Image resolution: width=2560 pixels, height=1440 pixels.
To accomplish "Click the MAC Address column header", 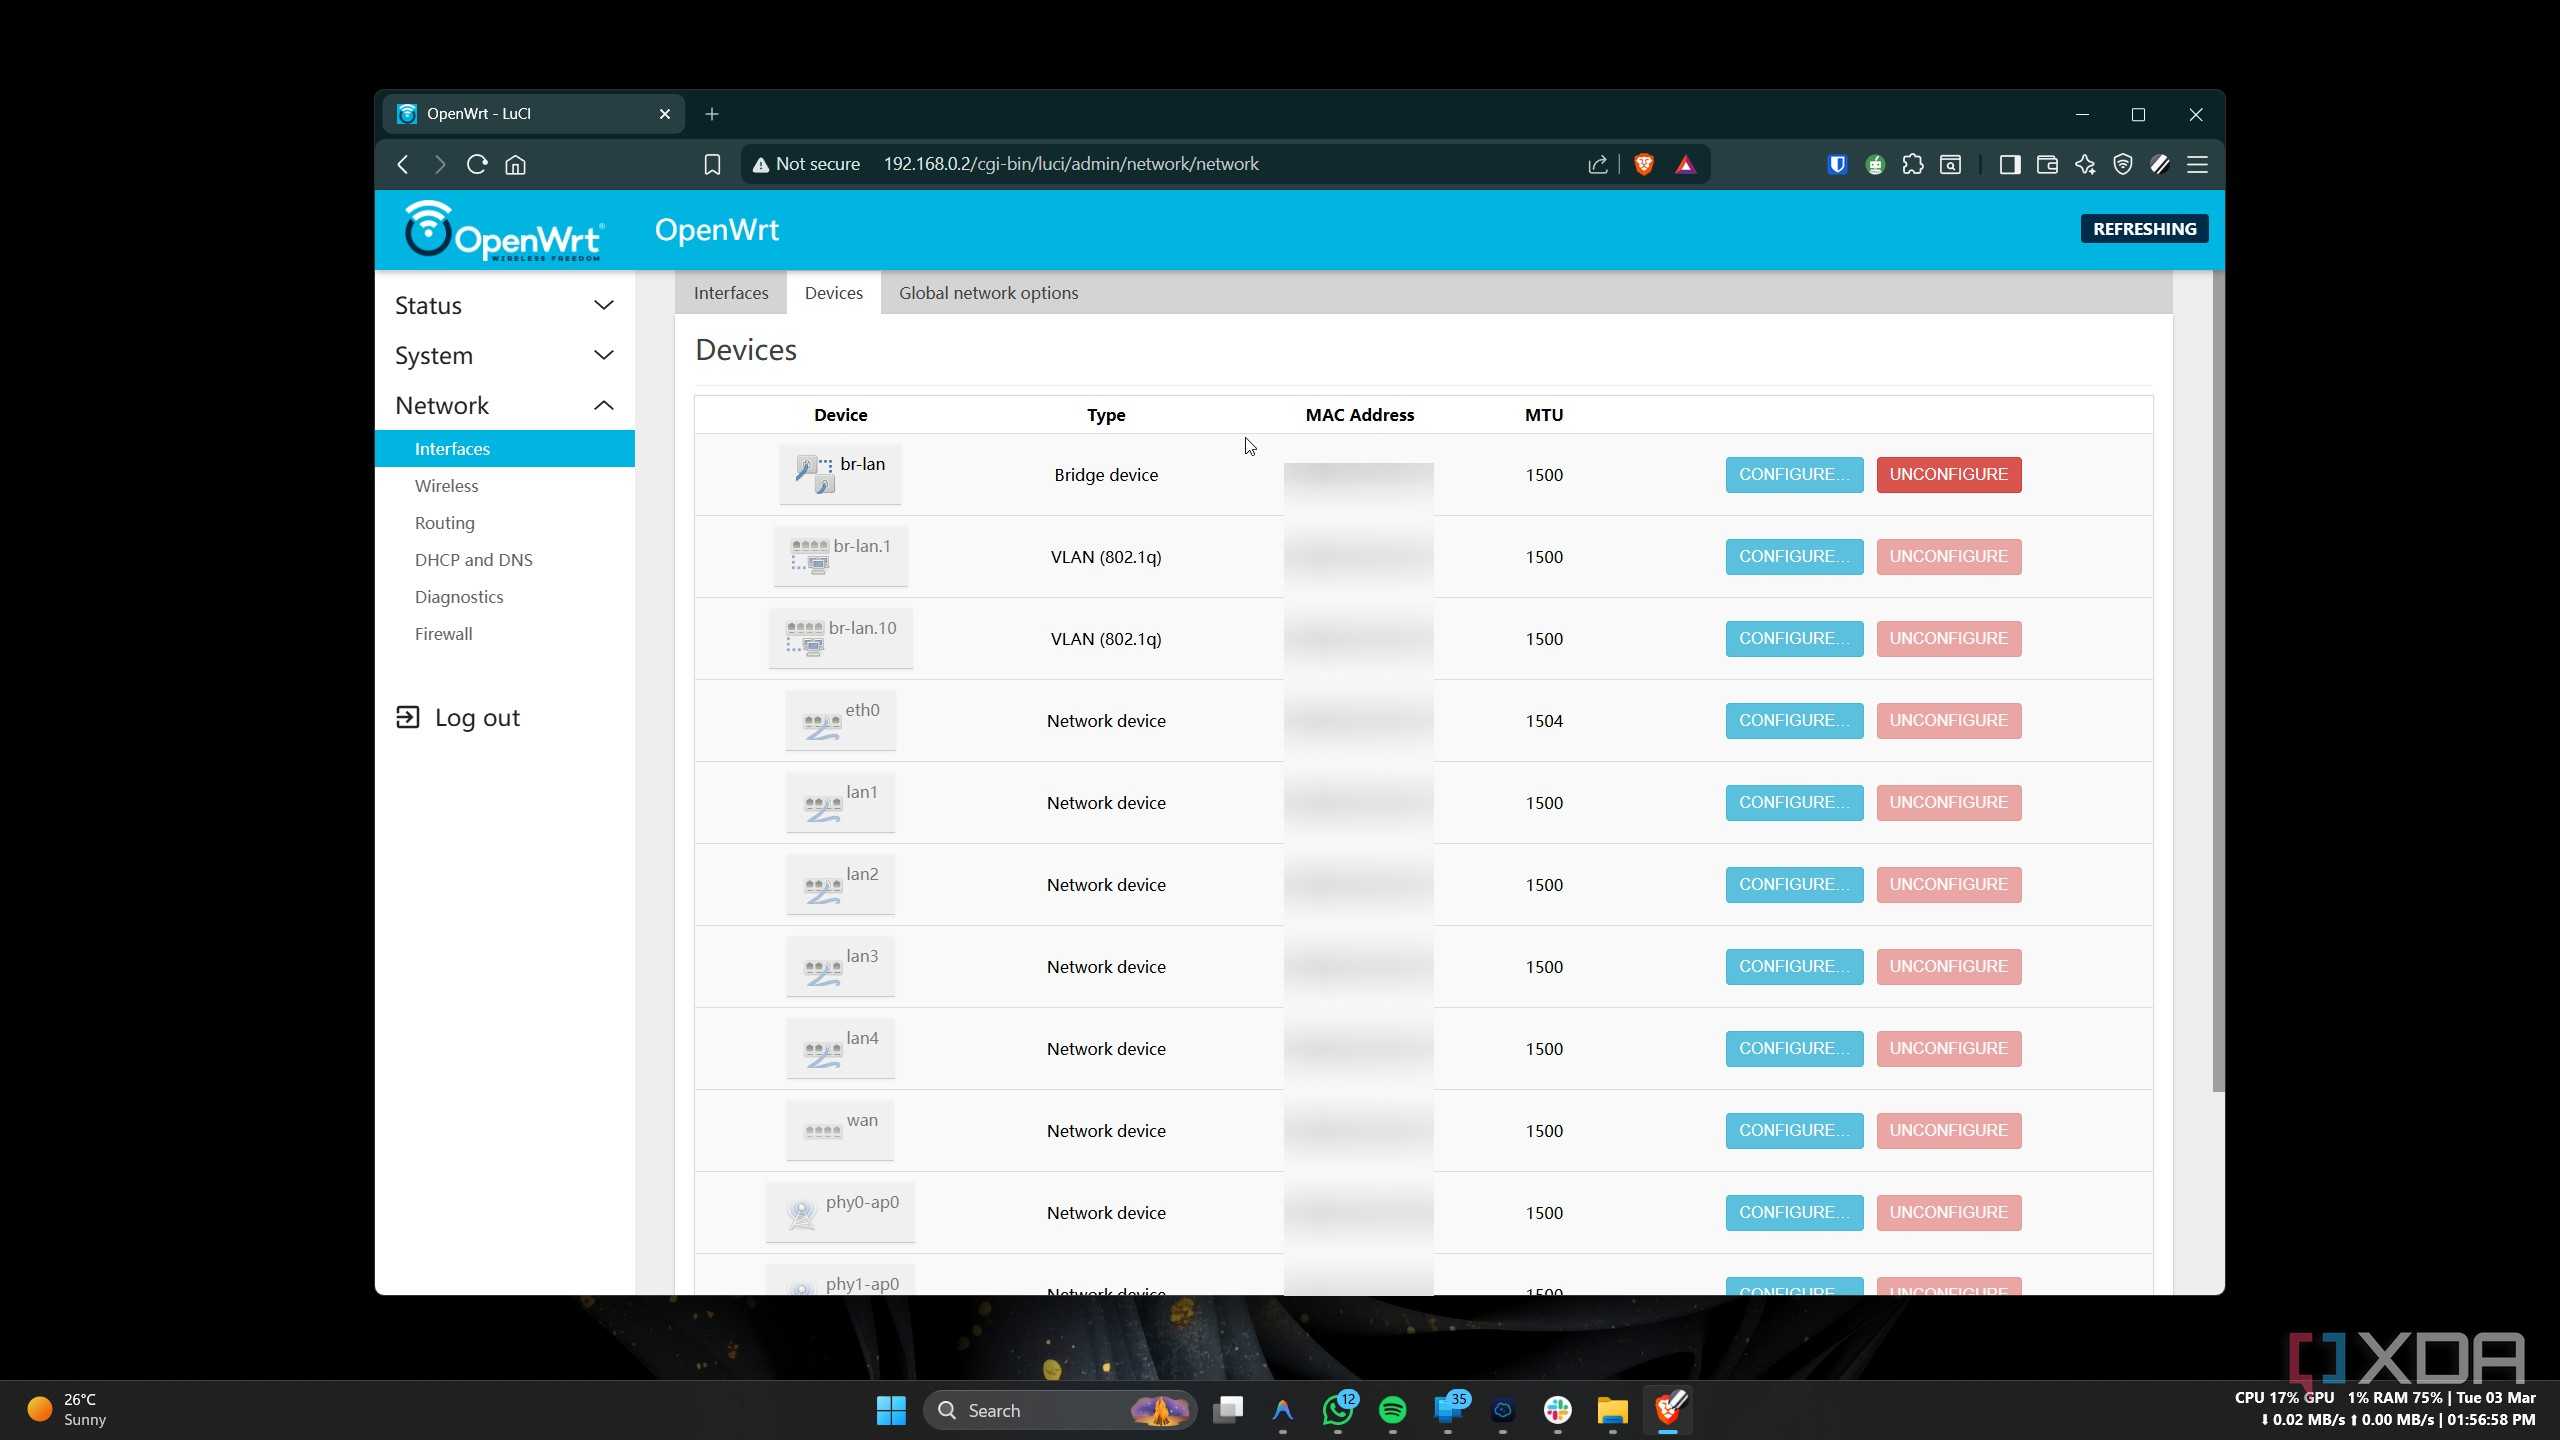I will coord(1359,415).
